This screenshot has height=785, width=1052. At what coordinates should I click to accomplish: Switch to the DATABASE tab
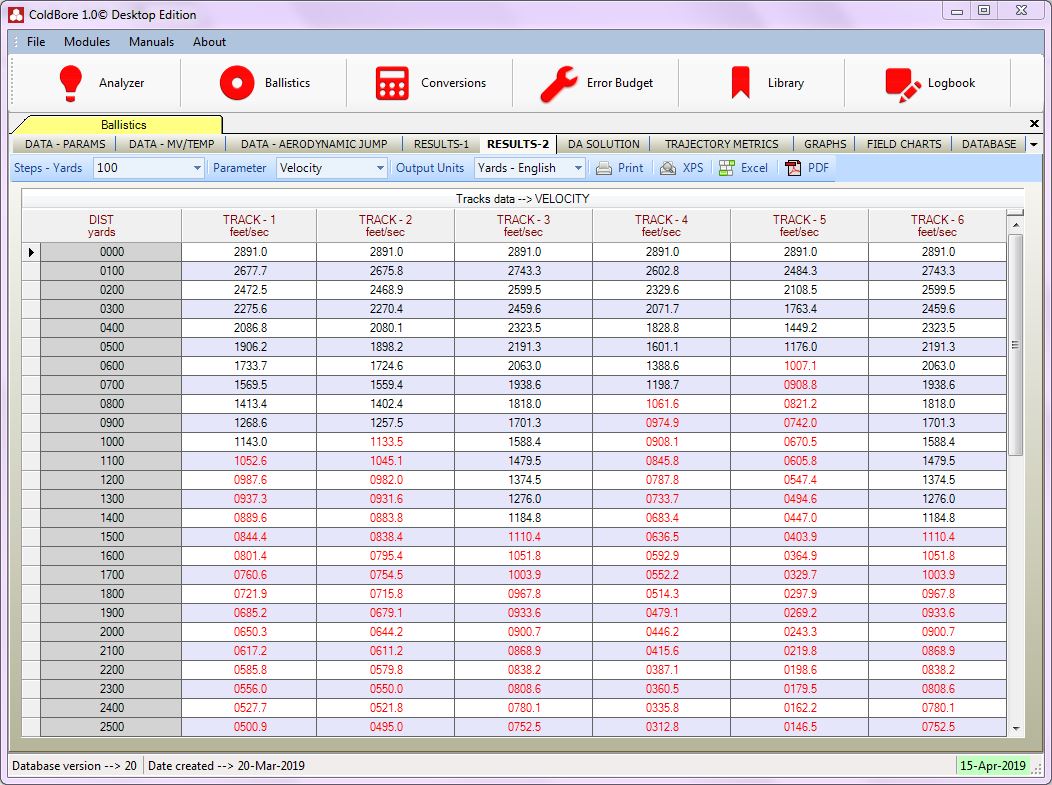coord(989,144)
